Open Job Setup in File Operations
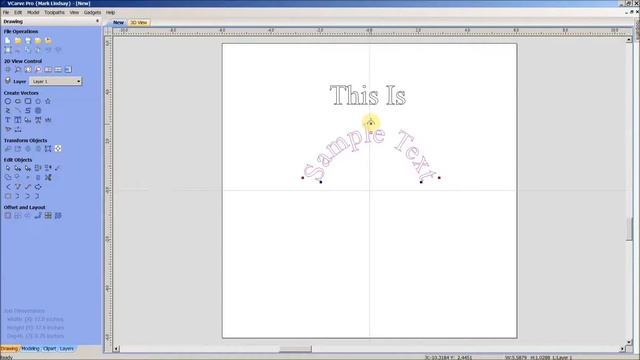Image resolution: width=640 pixels, height=360 pixels. 8,50
